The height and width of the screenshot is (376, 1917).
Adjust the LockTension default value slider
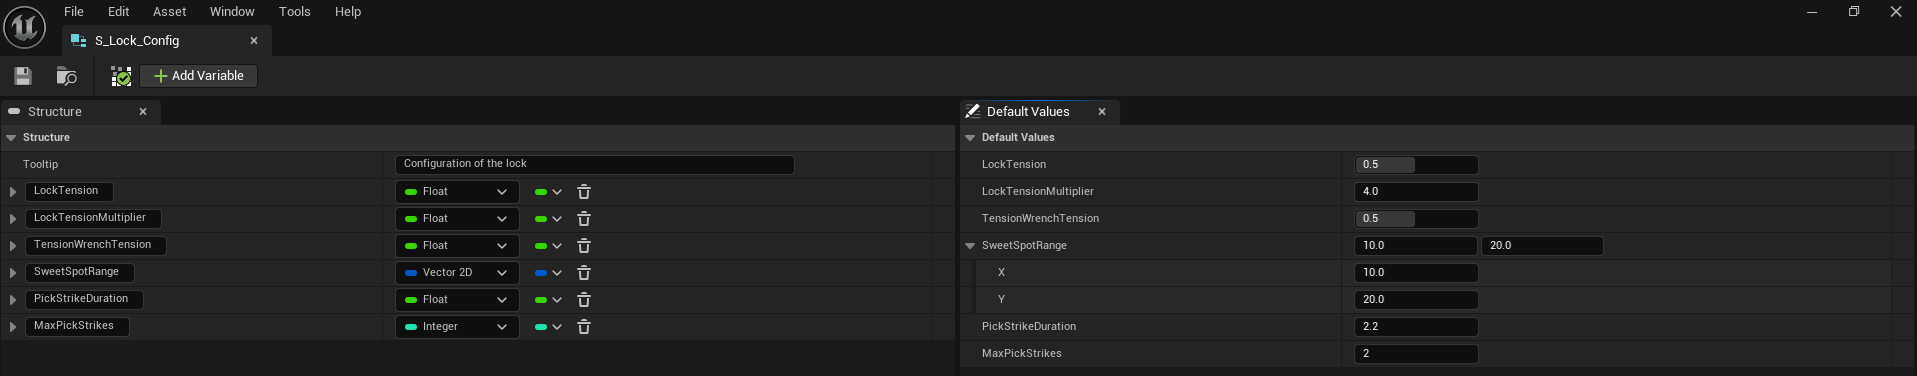tap(1416, 165)
